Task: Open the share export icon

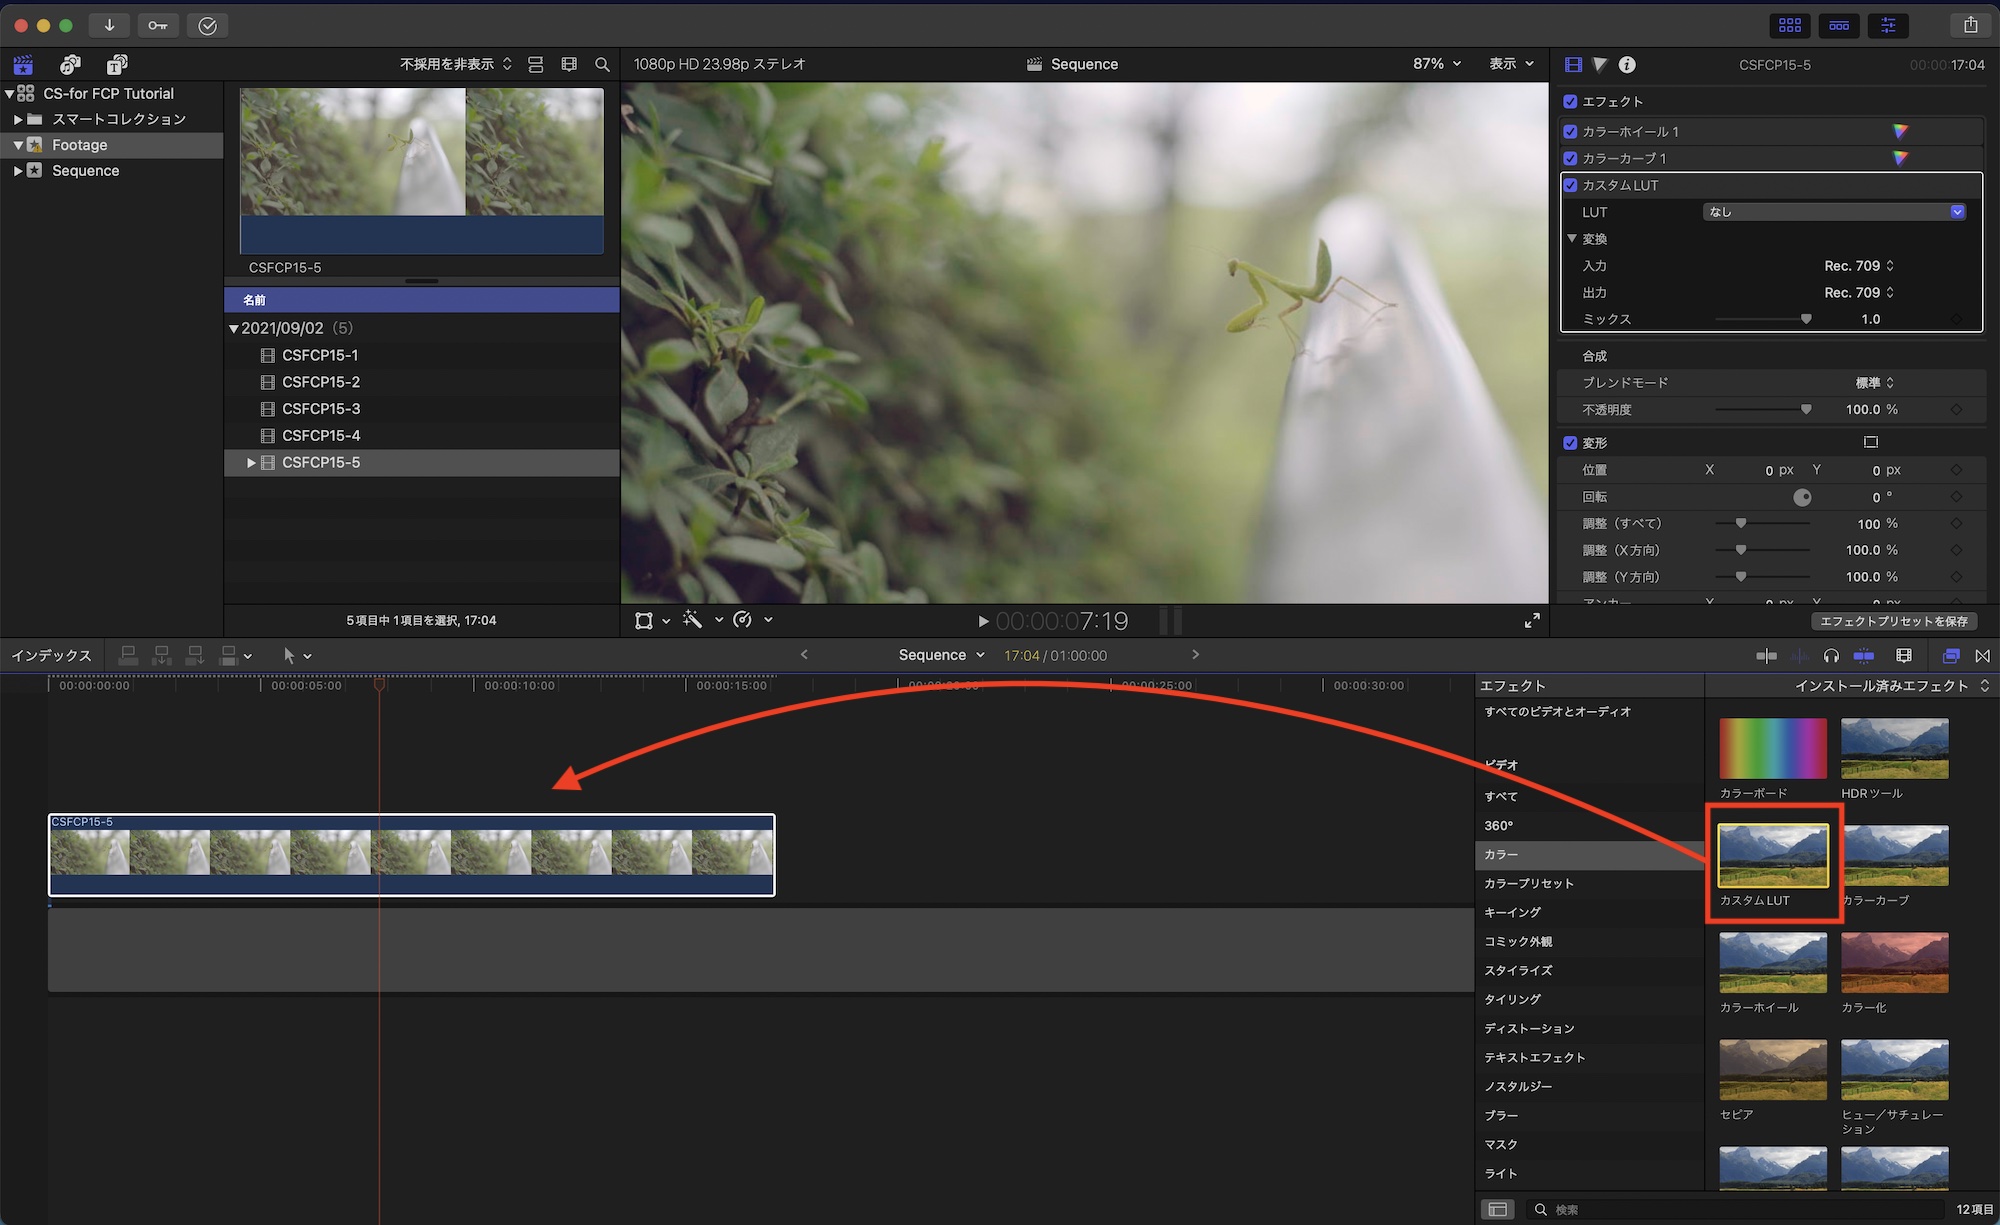Action: click(x=1970, y=25)
